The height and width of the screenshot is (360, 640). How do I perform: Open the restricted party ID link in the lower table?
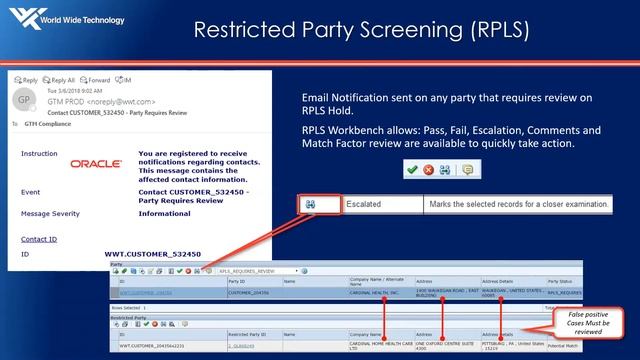tap(241, 346)
